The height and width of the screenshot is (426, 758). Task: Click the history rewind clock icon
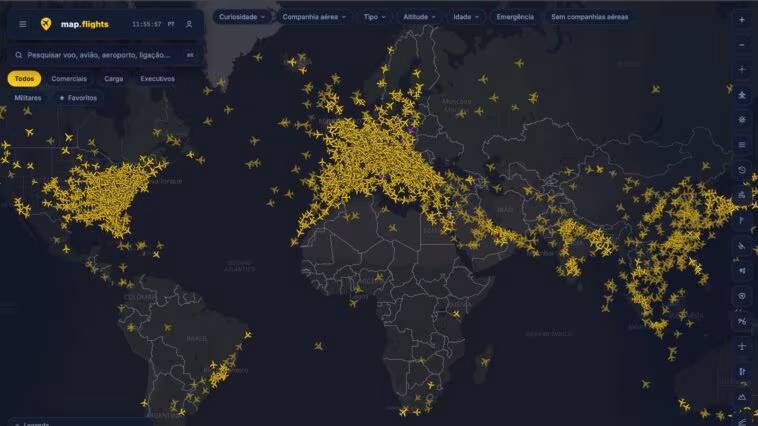pos(742,170)
